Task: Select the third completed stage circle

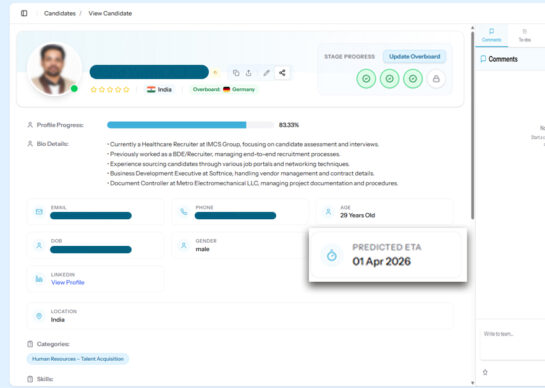Action: 413,79
